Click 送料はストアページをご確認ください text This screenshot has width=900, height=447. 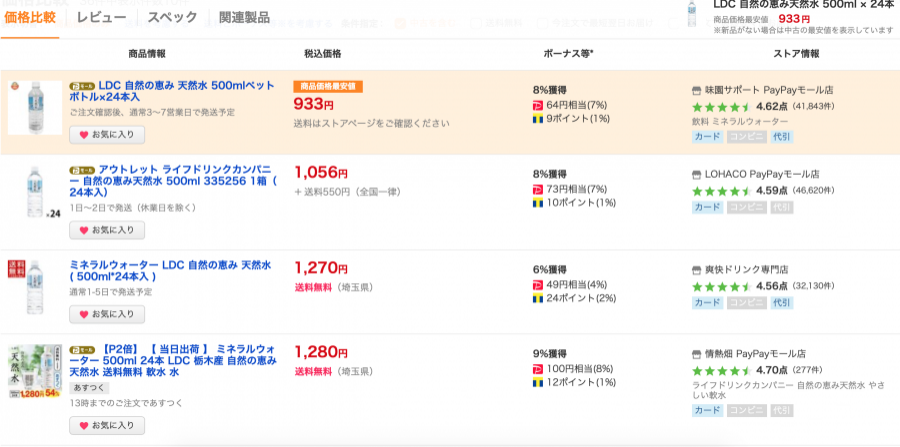coord(371,123)
